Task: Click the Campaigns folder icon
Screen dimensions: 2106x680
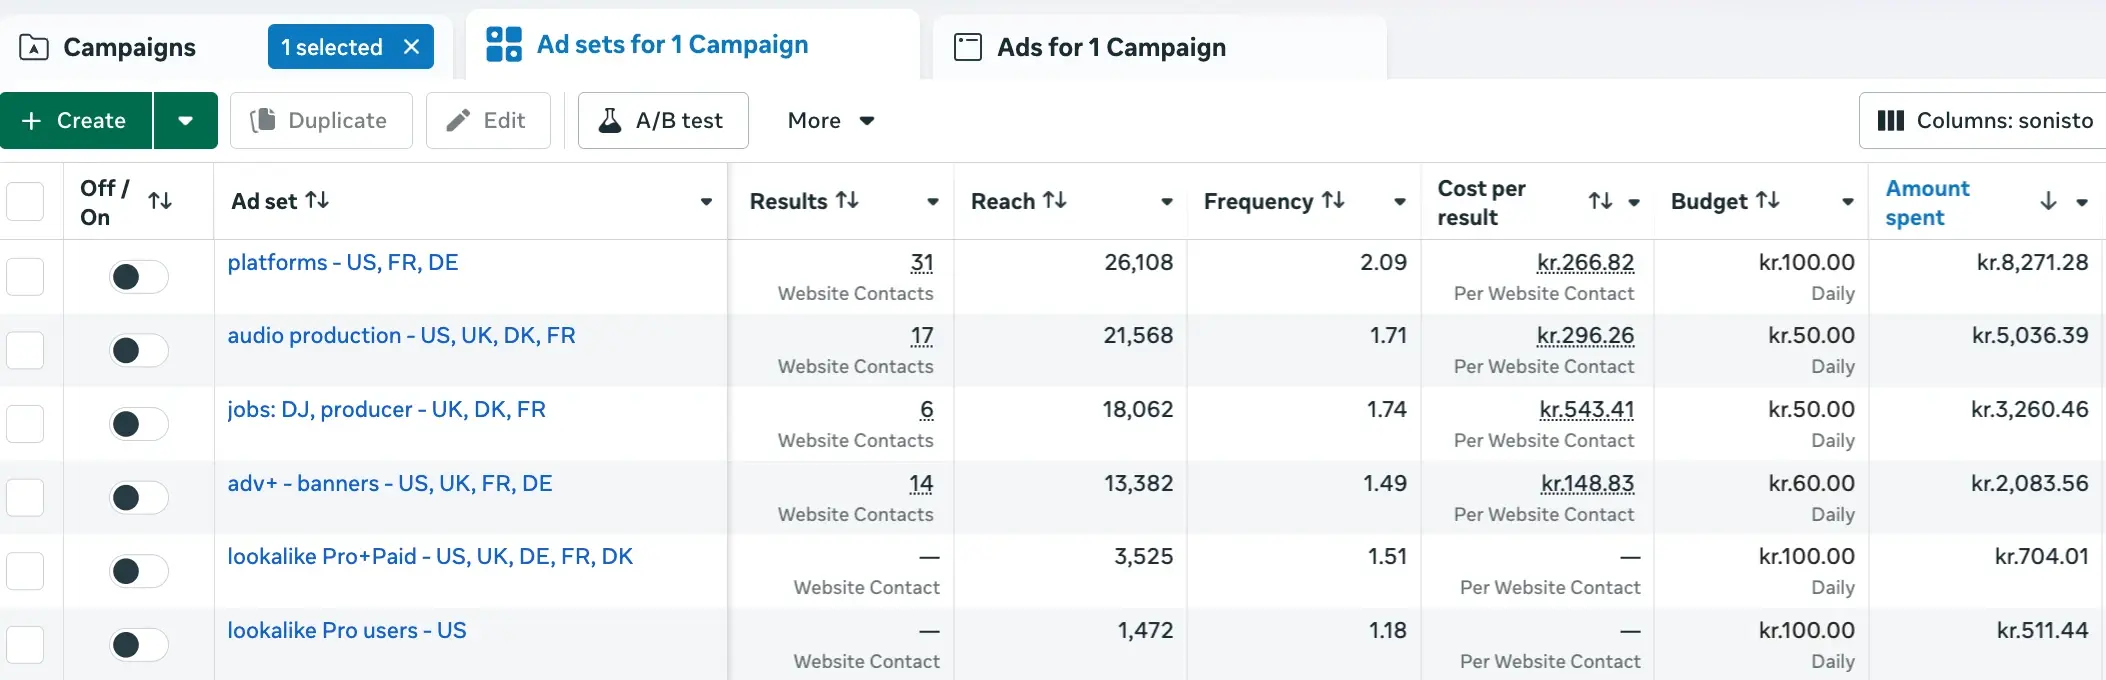Action: pyautogui.click(x=34, y=47)
